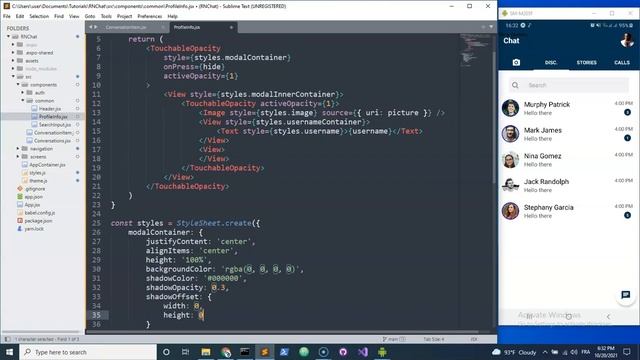The width and height of the screenshot is (640, 360).
Task: Tap Stephany Garcia's avatar picture
Action: (510, 211)
